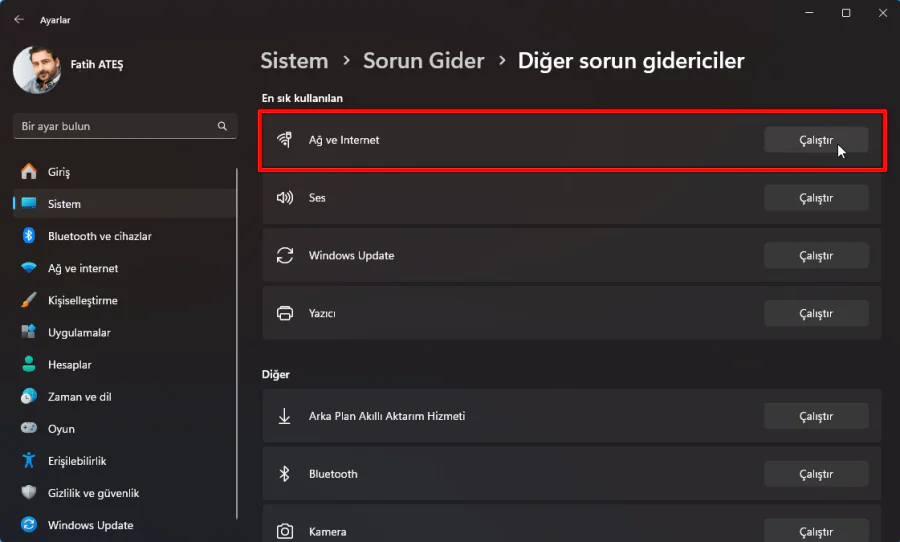This screenshot has height=542, width=900.
Task: Click the 'Kamera' row label
Action: 327,532
